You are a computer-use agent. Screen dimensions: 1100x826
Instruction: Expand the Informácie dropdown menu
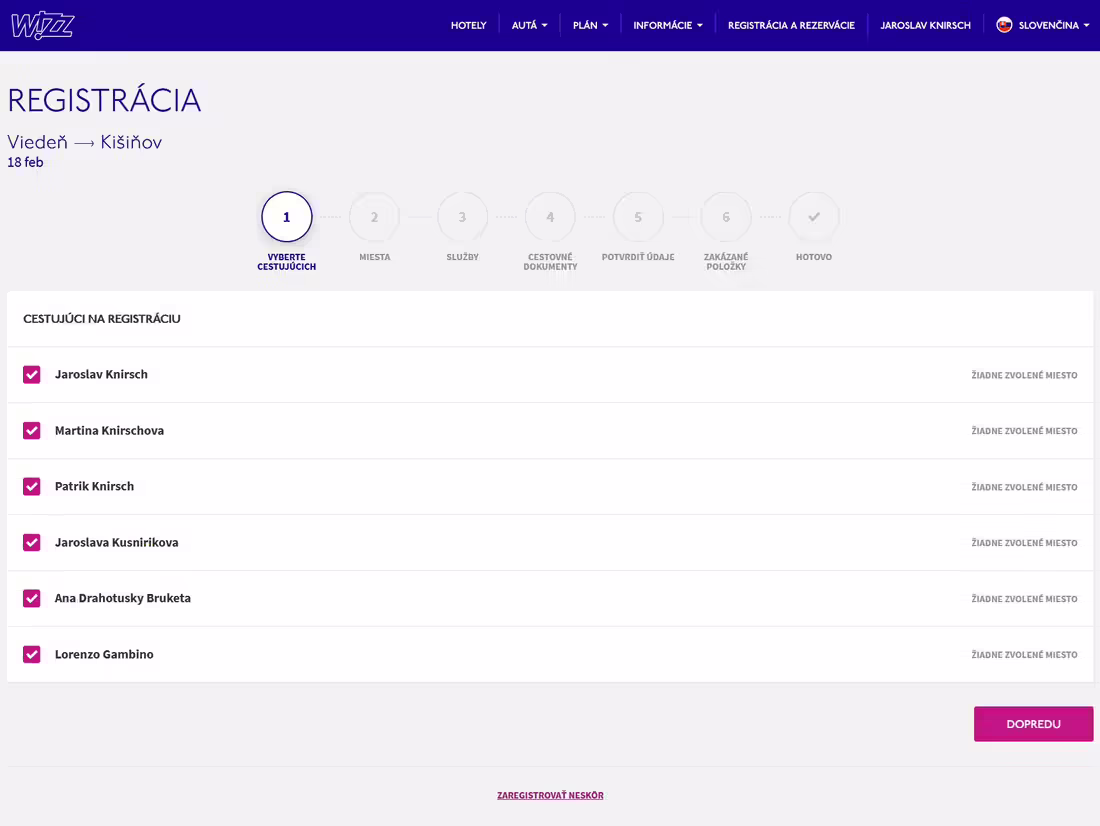pyautogui.click(x=668, y=25)
